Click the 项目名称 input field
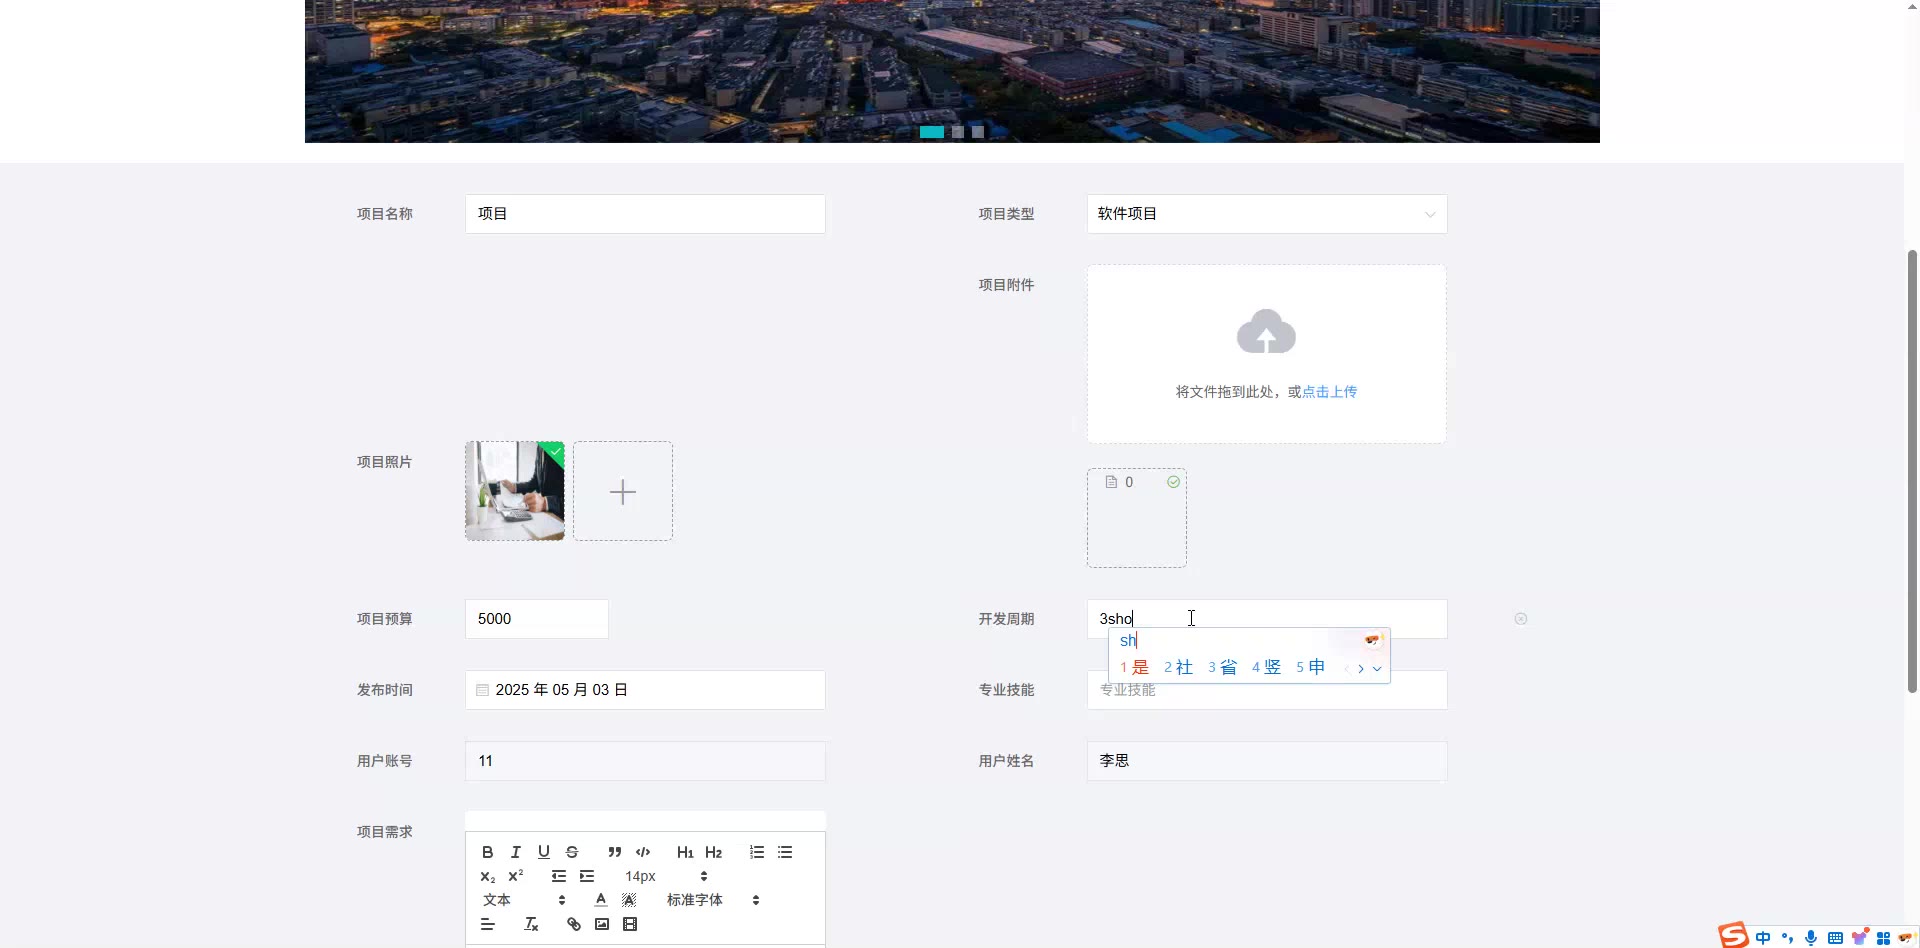Viewport: 1920px width, 948px height. [x=645, y=214]
